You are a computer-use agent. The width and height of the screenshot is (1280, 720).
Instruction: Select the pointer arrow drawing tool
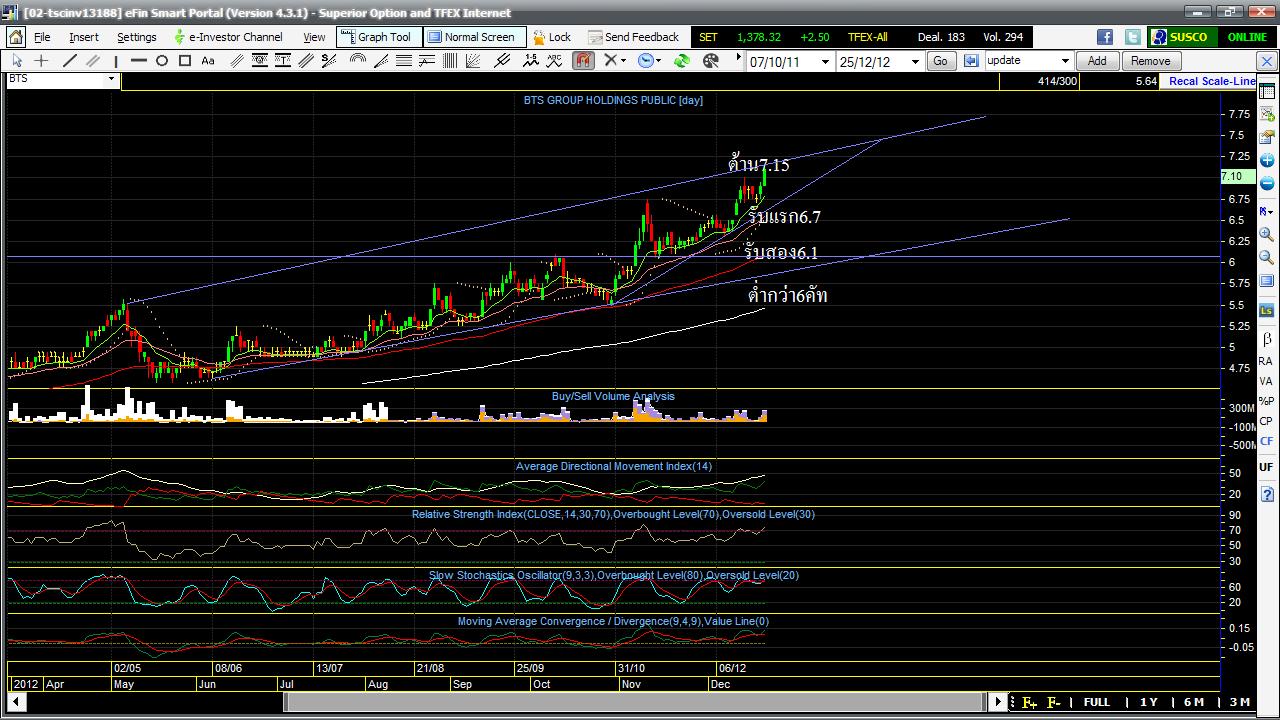pyautogui.click(x=17, y=61)
